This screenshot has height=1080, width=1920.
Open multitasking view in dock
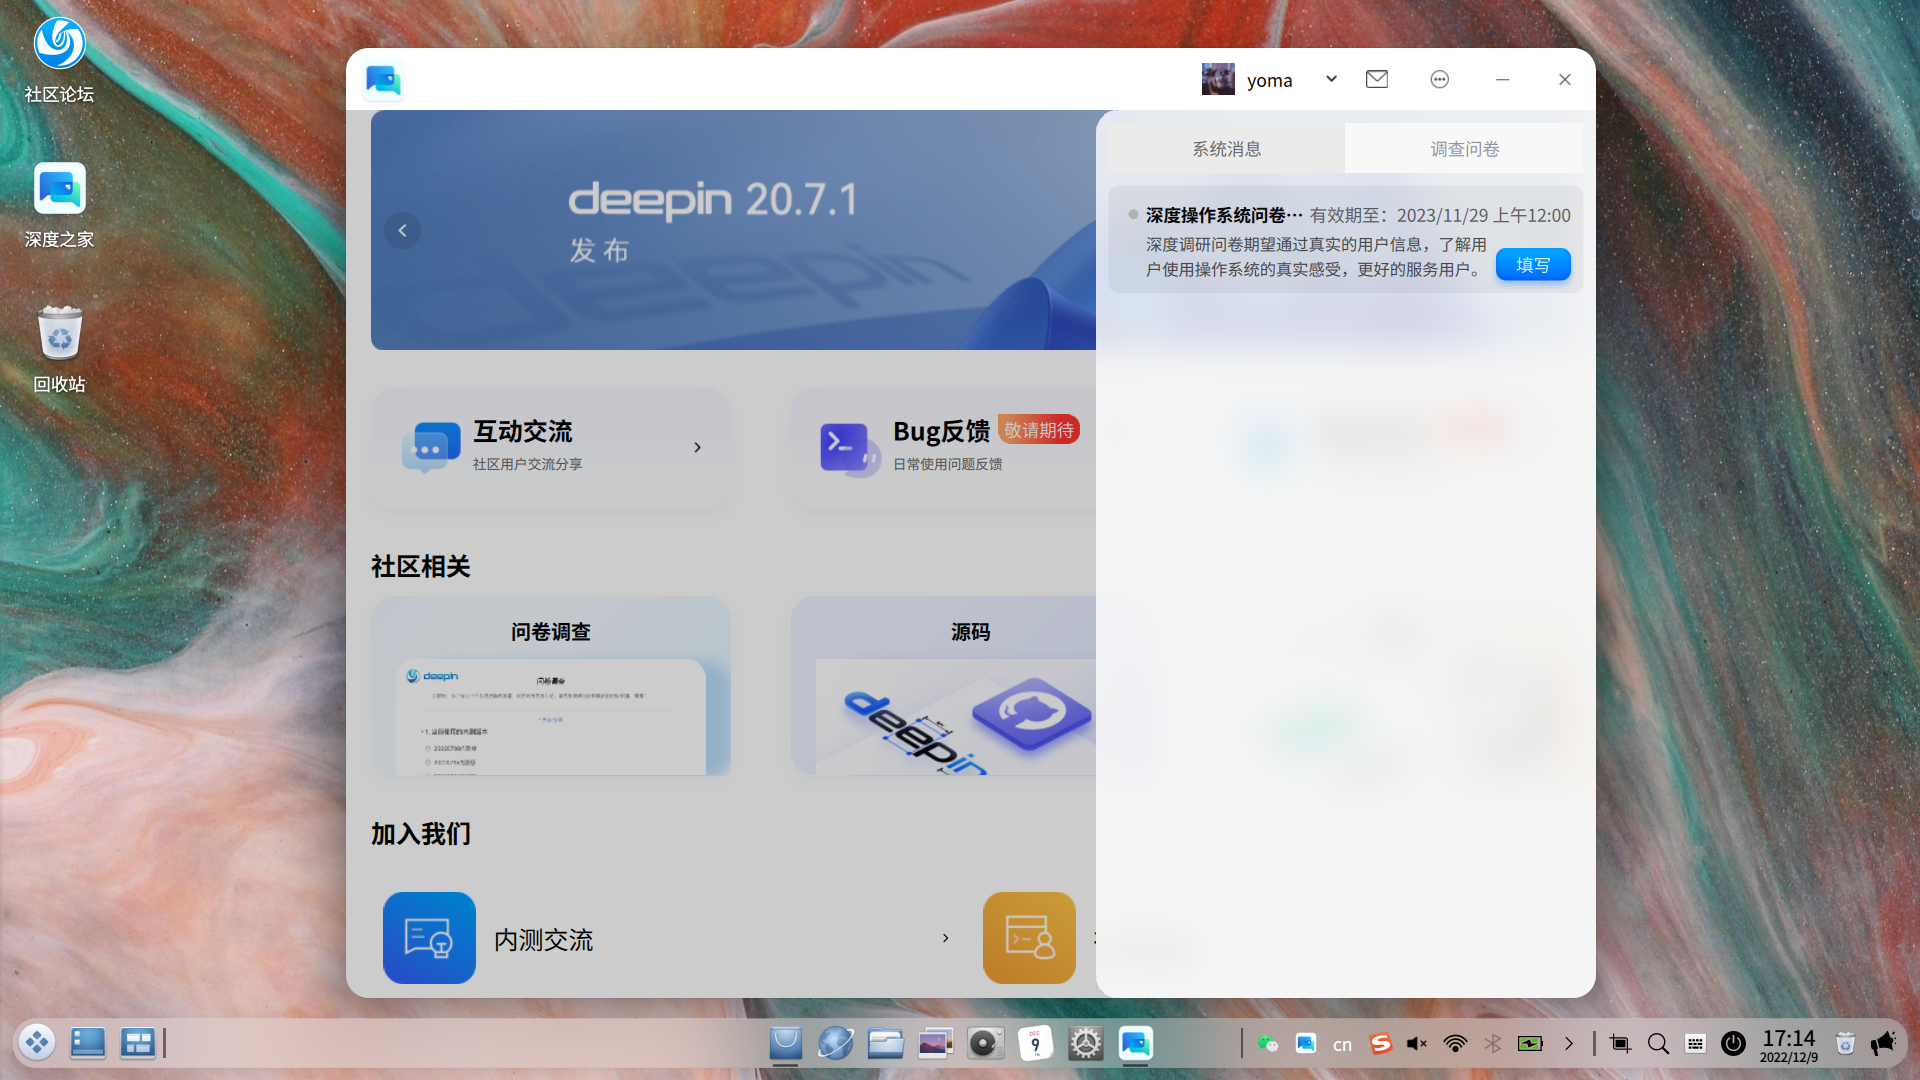point(137,1043)
